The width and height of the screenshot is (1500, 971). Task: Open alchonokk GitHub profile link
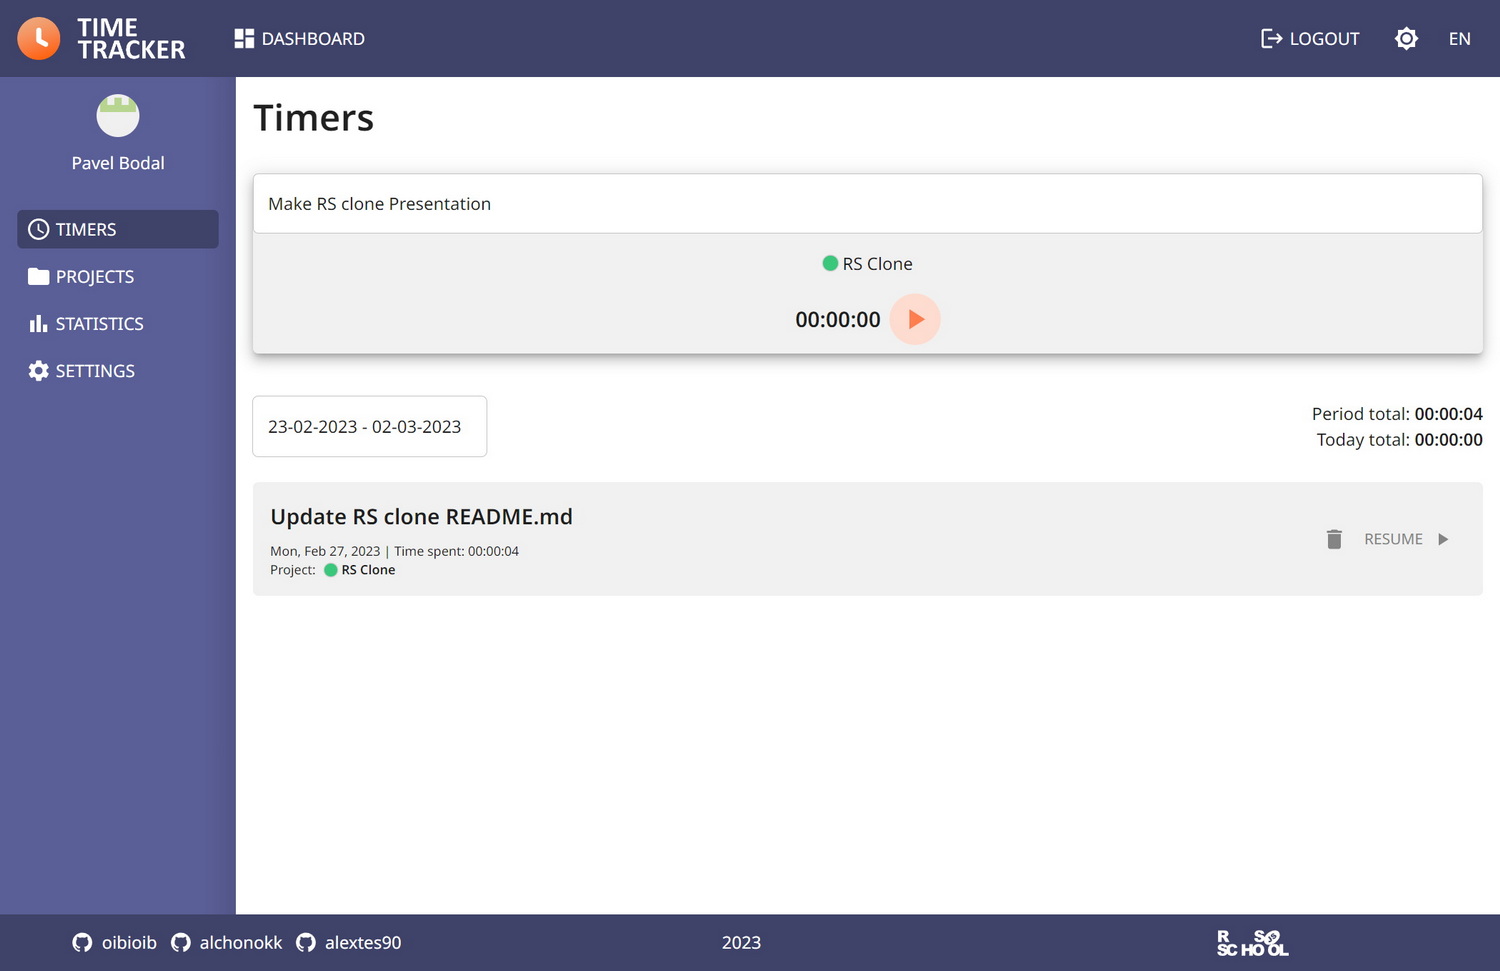[x=227, y=942]
